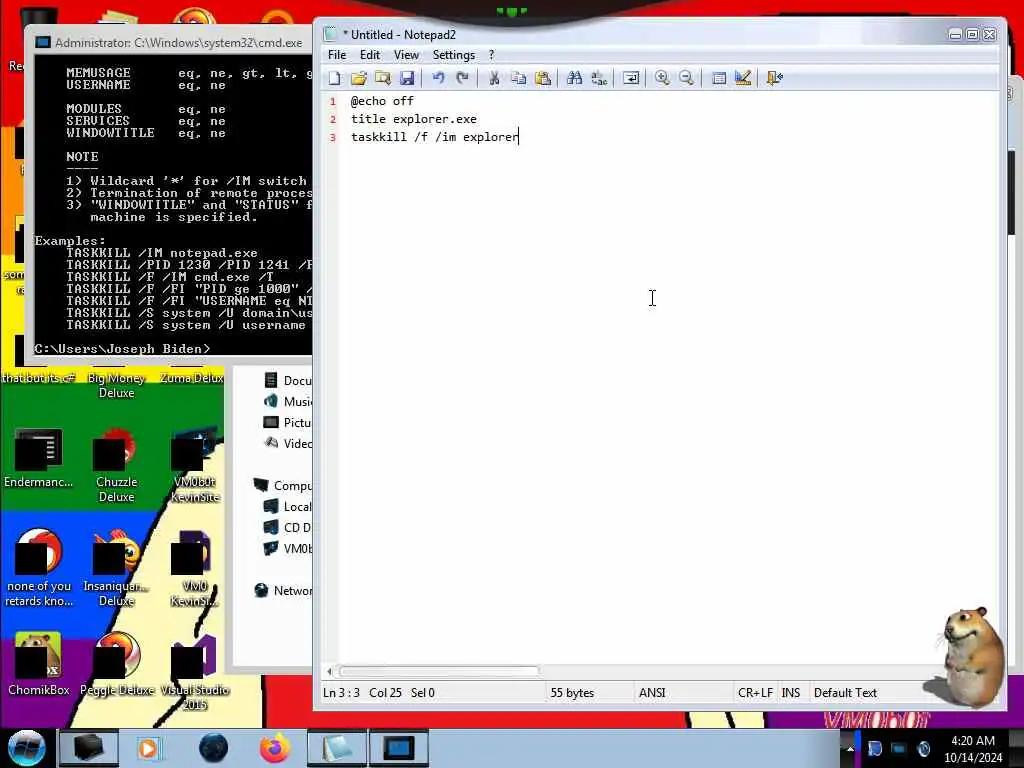Select Documents in the Explorer navigation pane
This screenshot has height=768, width=1024.
tap(288, 381)
